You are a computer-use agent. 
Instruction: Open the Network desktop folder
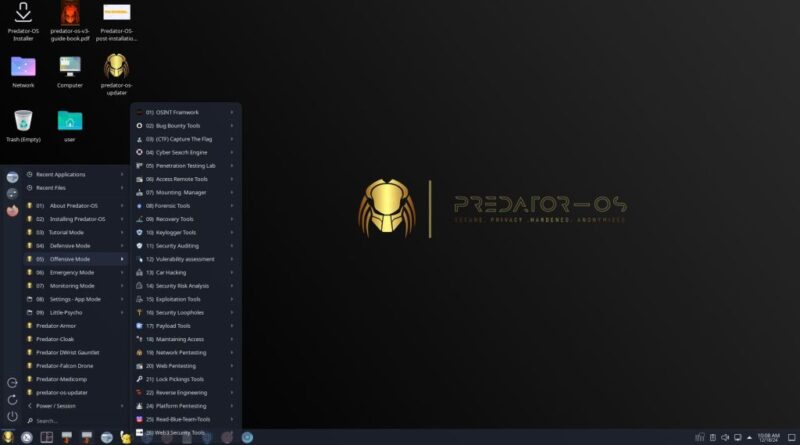coord(23,72)
